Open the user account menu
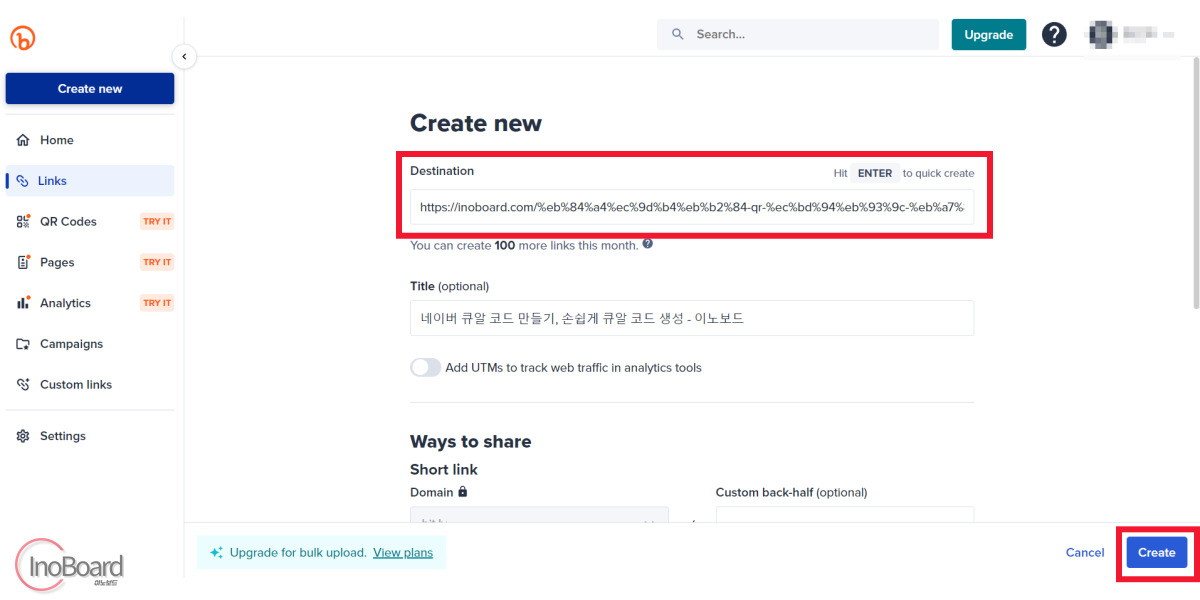This screenshot has width=1200, height=600. [x=1130, y=34]
